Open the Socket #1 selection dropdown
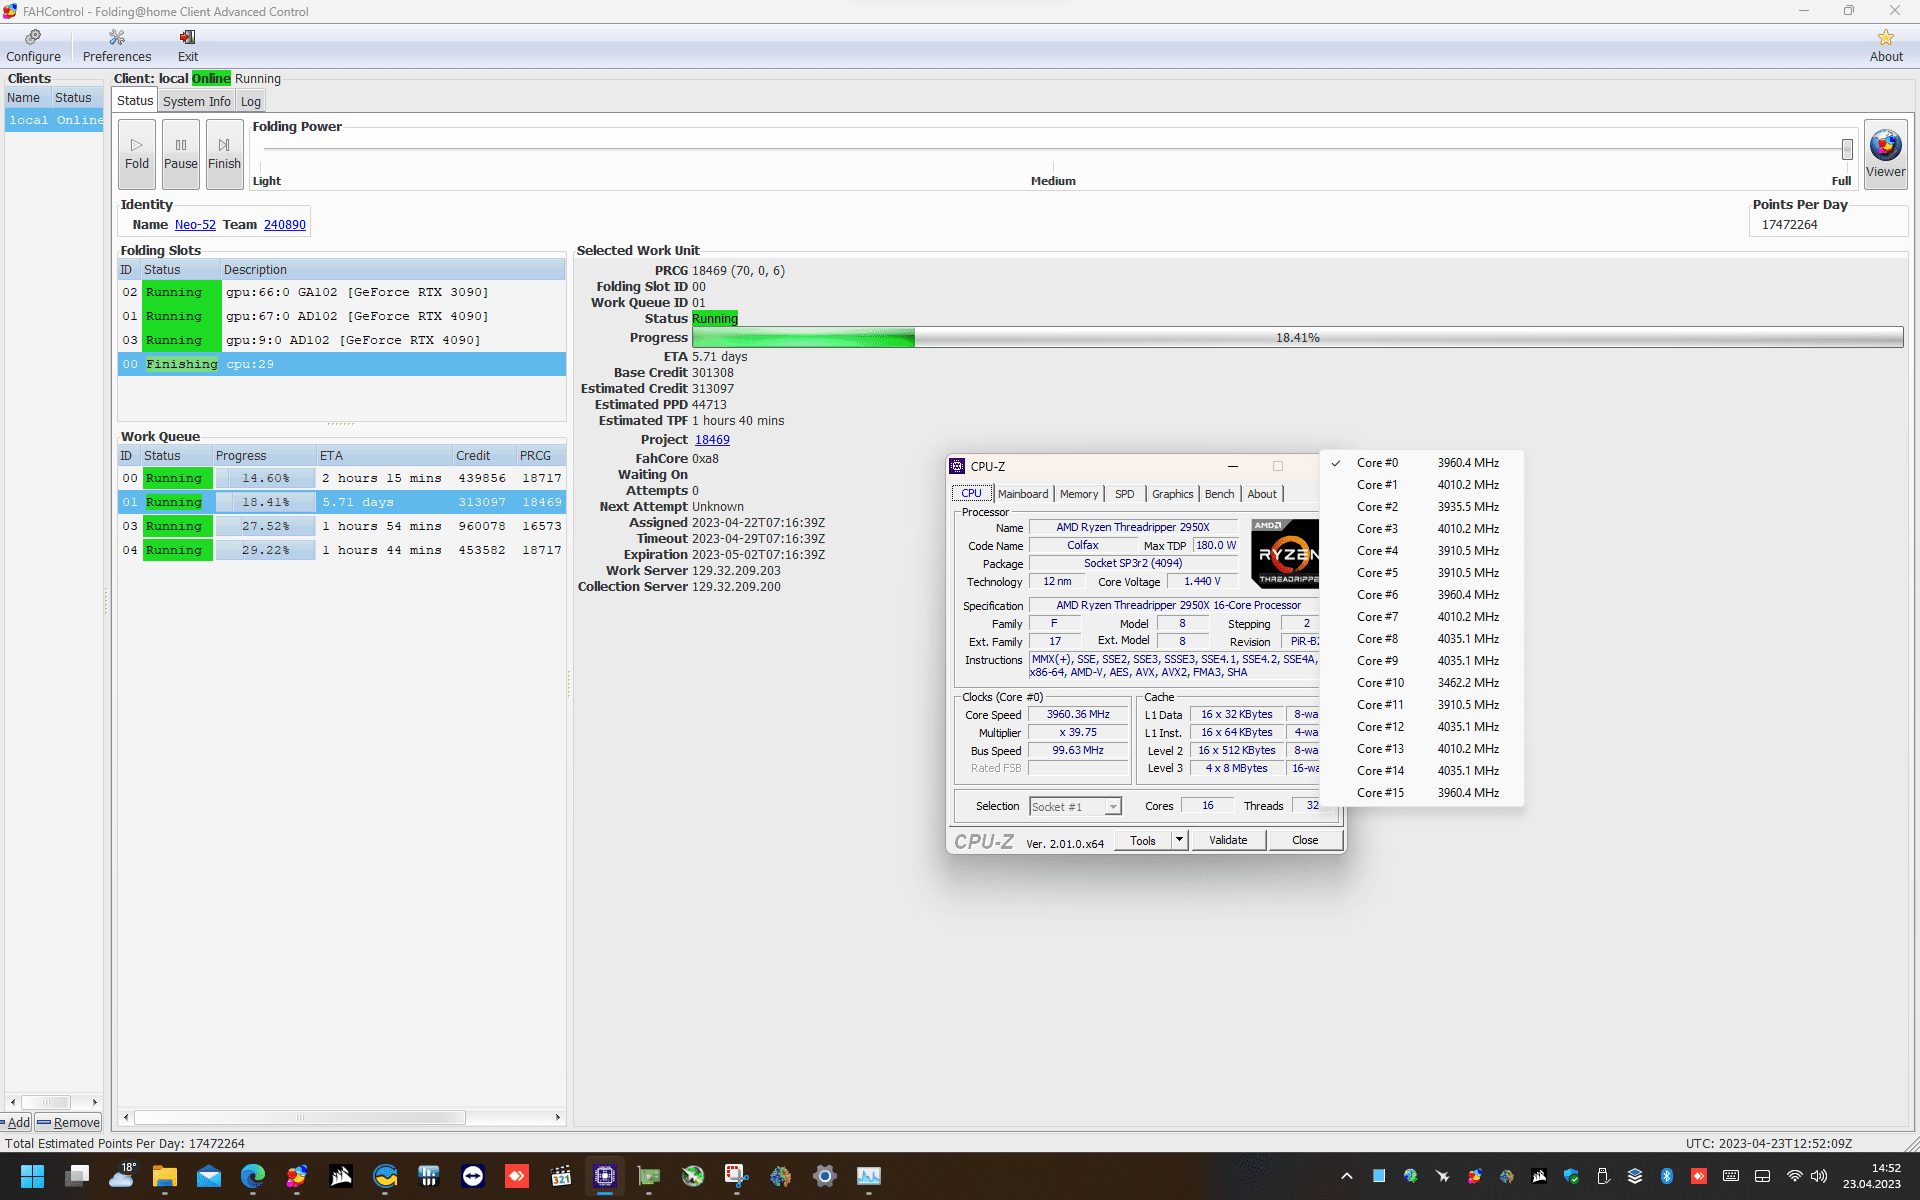This screenshot has width=1920, height=1200. click(1075, 807)
